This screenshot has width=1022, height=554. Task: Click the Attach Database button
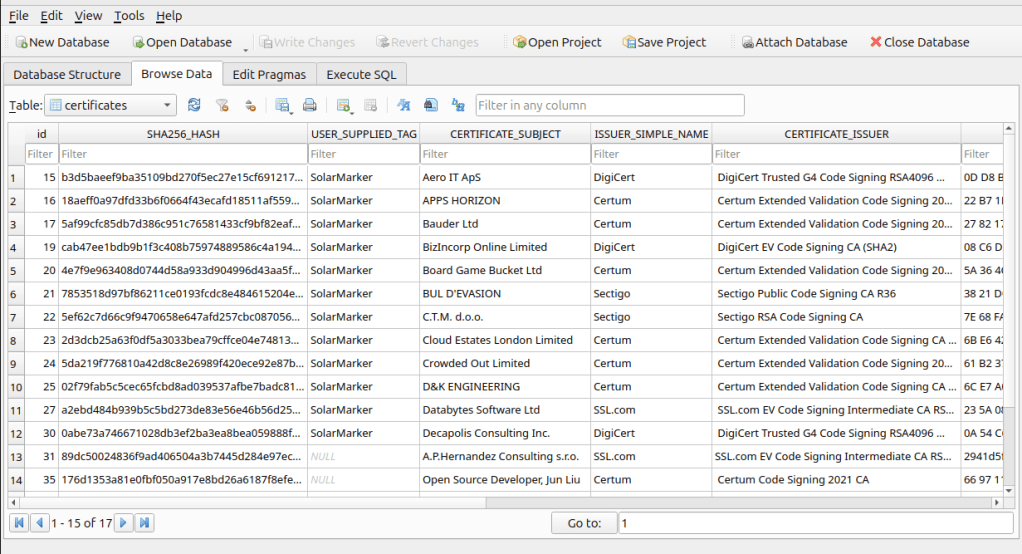794,42
